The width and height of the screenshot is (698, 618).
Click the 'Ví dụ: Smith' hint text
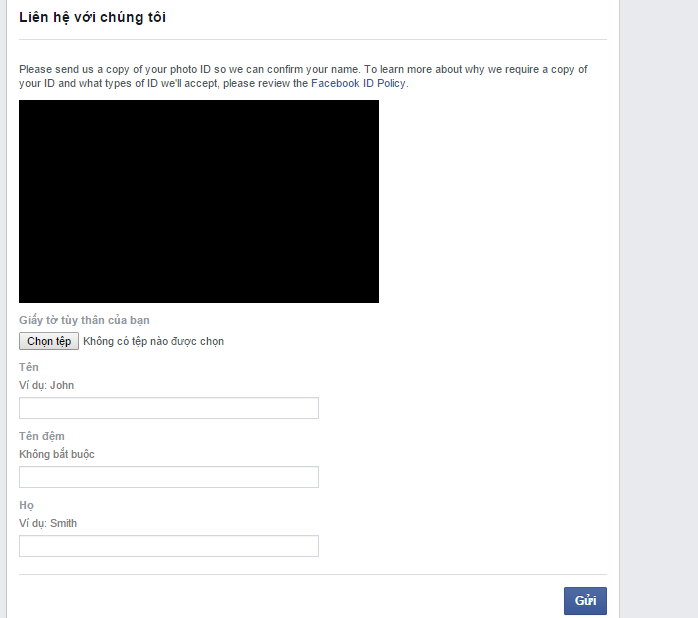tap(48, 523)
